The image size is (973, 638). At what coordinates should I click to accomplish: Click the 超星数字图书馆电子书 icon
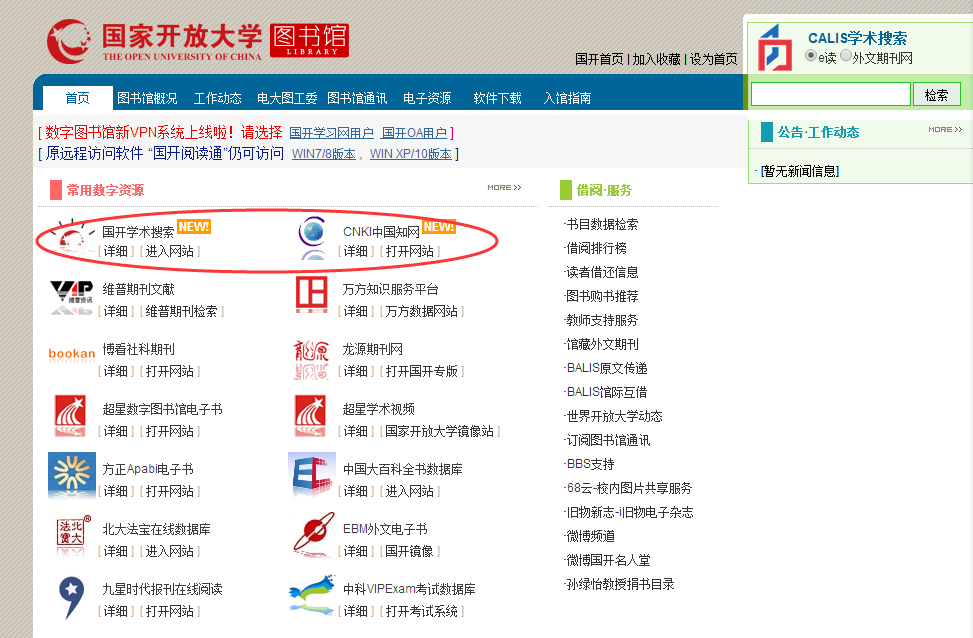tap(70, 416)
